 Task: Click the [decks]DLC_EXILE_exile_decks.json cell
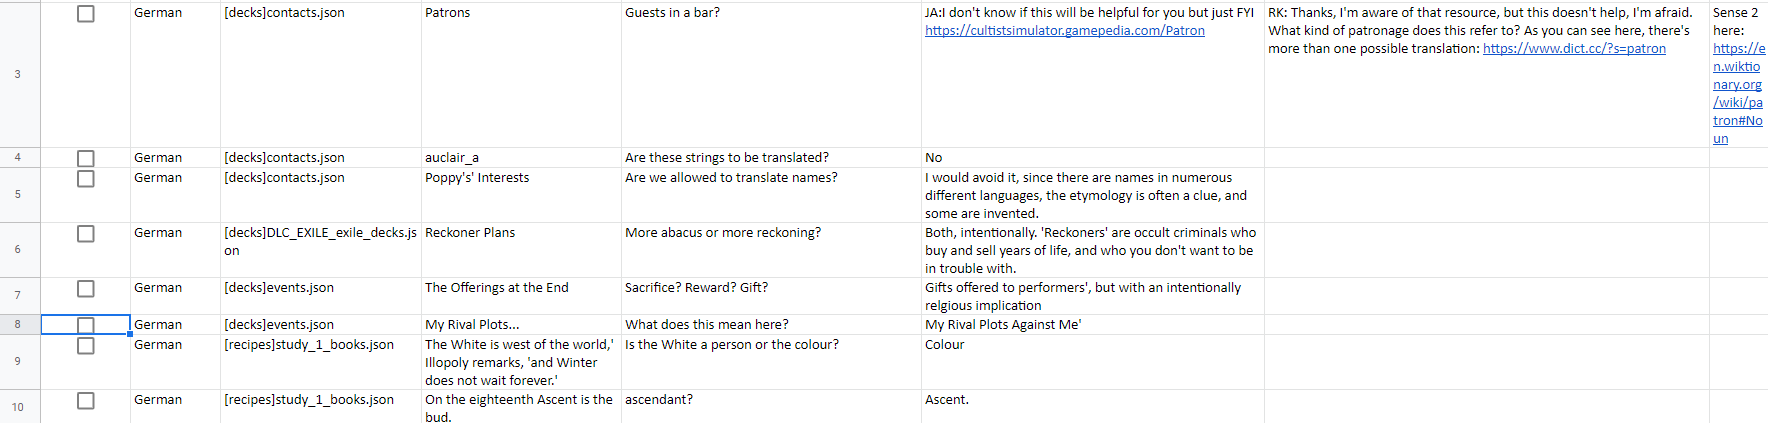pyautogui.click(x=321, y=250)
